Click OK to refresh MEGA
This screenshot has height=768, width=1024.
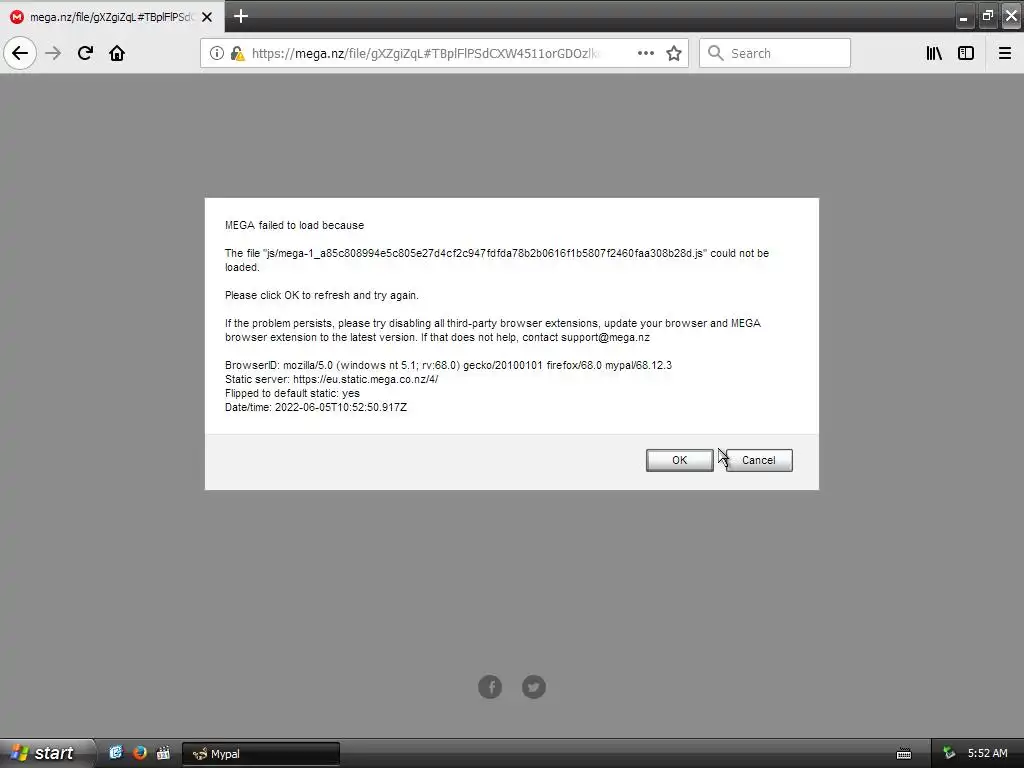click(679, 460)
